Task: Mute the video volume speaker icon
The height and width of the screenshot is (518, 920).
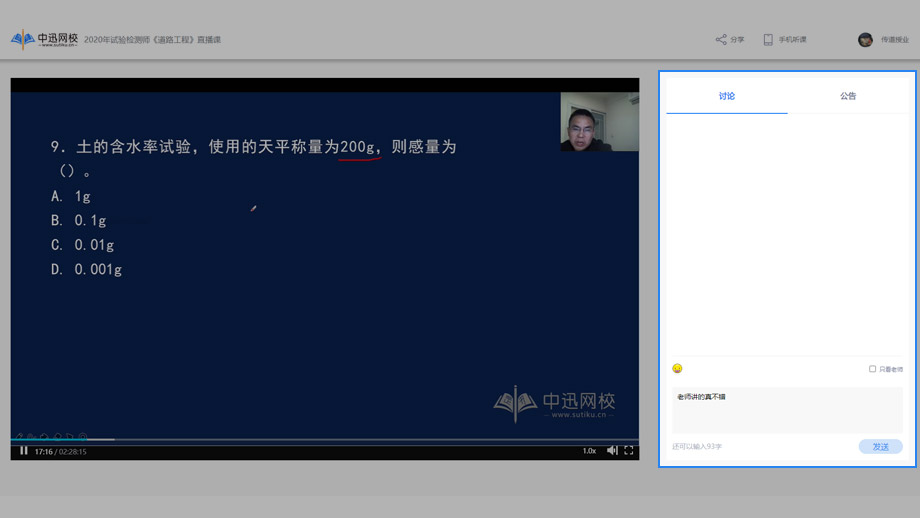Action: [x=612, y=451]
